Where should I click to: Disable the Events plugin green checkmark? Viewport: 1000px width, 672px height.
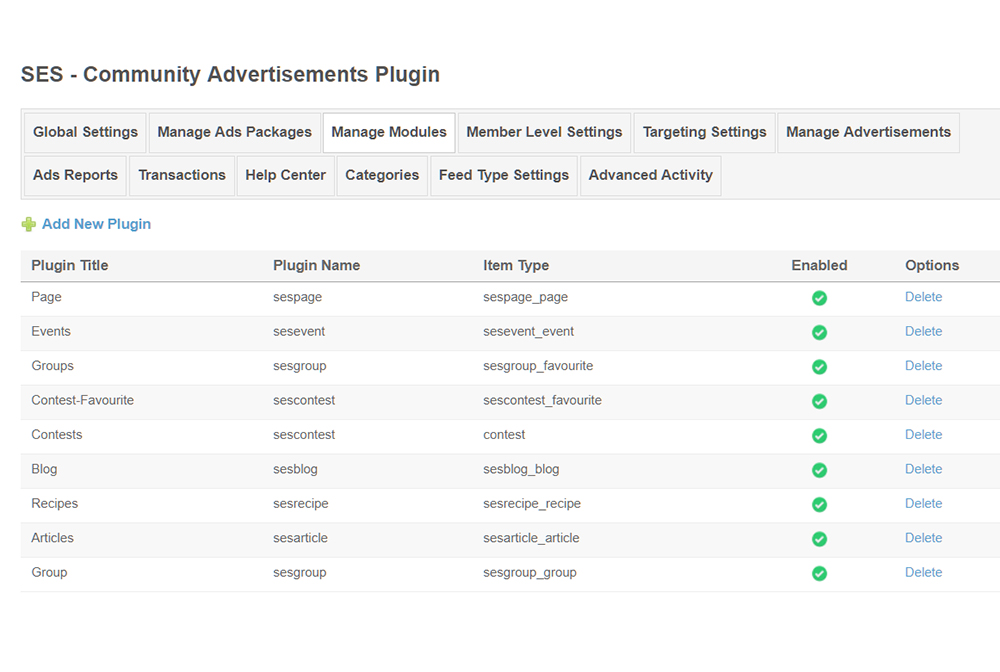[x=819, y=332]
